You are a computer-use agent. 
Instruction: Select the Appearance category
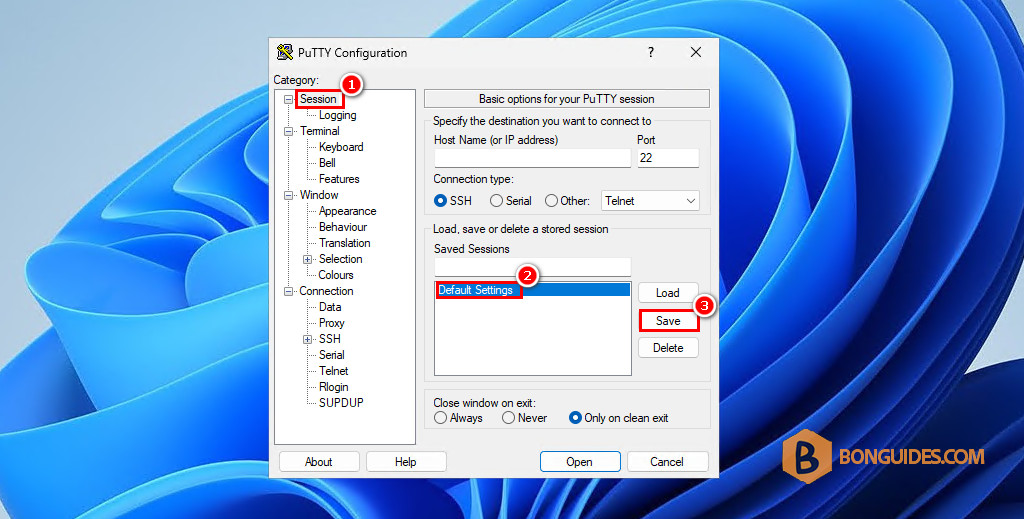347,211
